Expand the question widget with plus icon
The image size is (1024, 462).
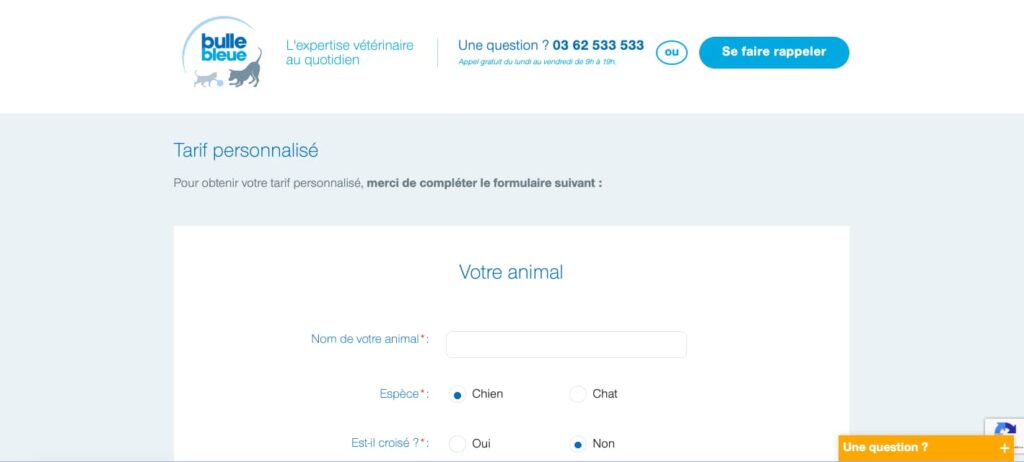click(1004, 448)
